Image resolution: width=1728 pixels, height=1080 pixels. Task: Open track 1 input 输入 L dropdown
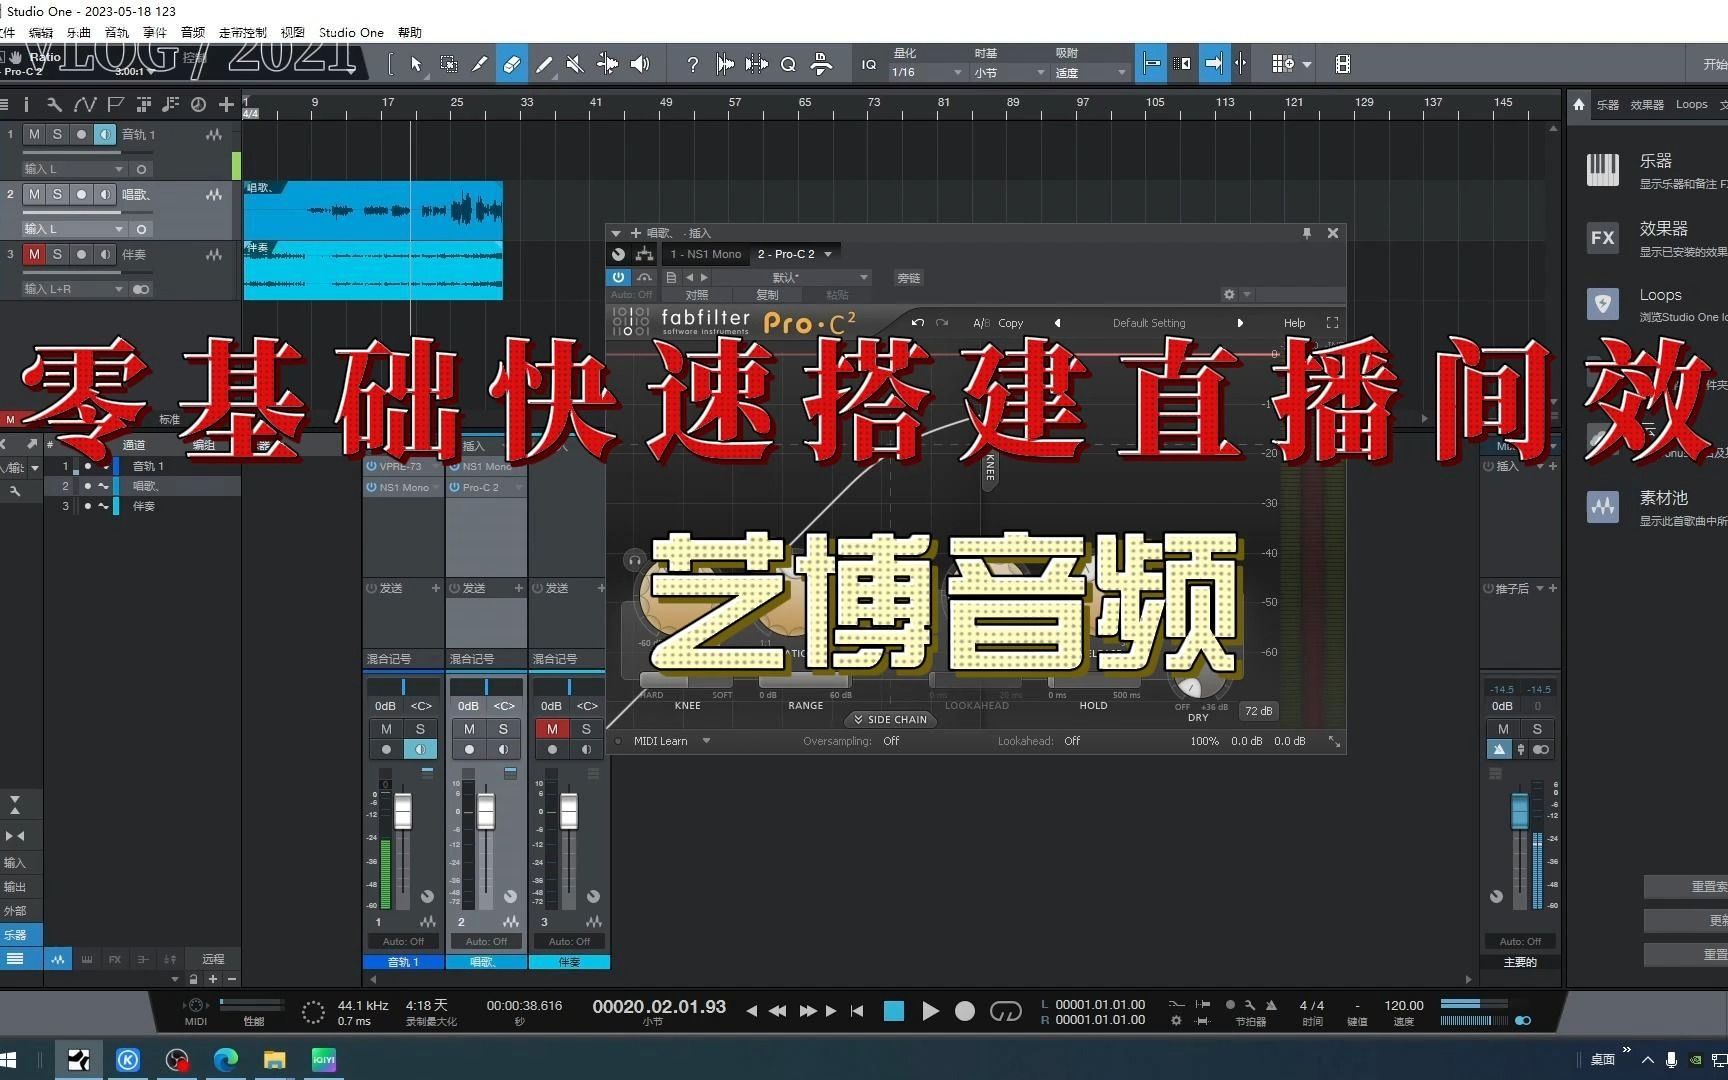[x=74, y=169]
